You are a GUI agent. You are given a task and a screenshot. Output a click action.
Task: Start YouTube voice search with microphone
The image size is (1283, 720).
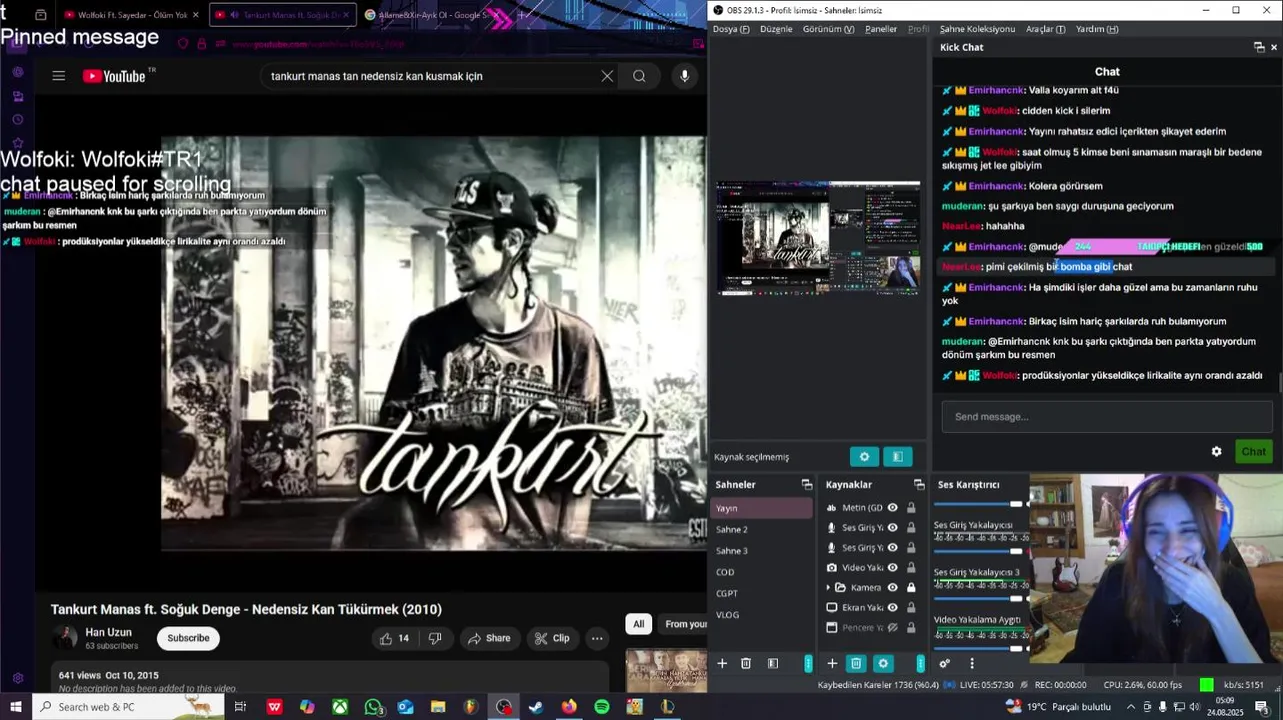[x=684, y=76]
